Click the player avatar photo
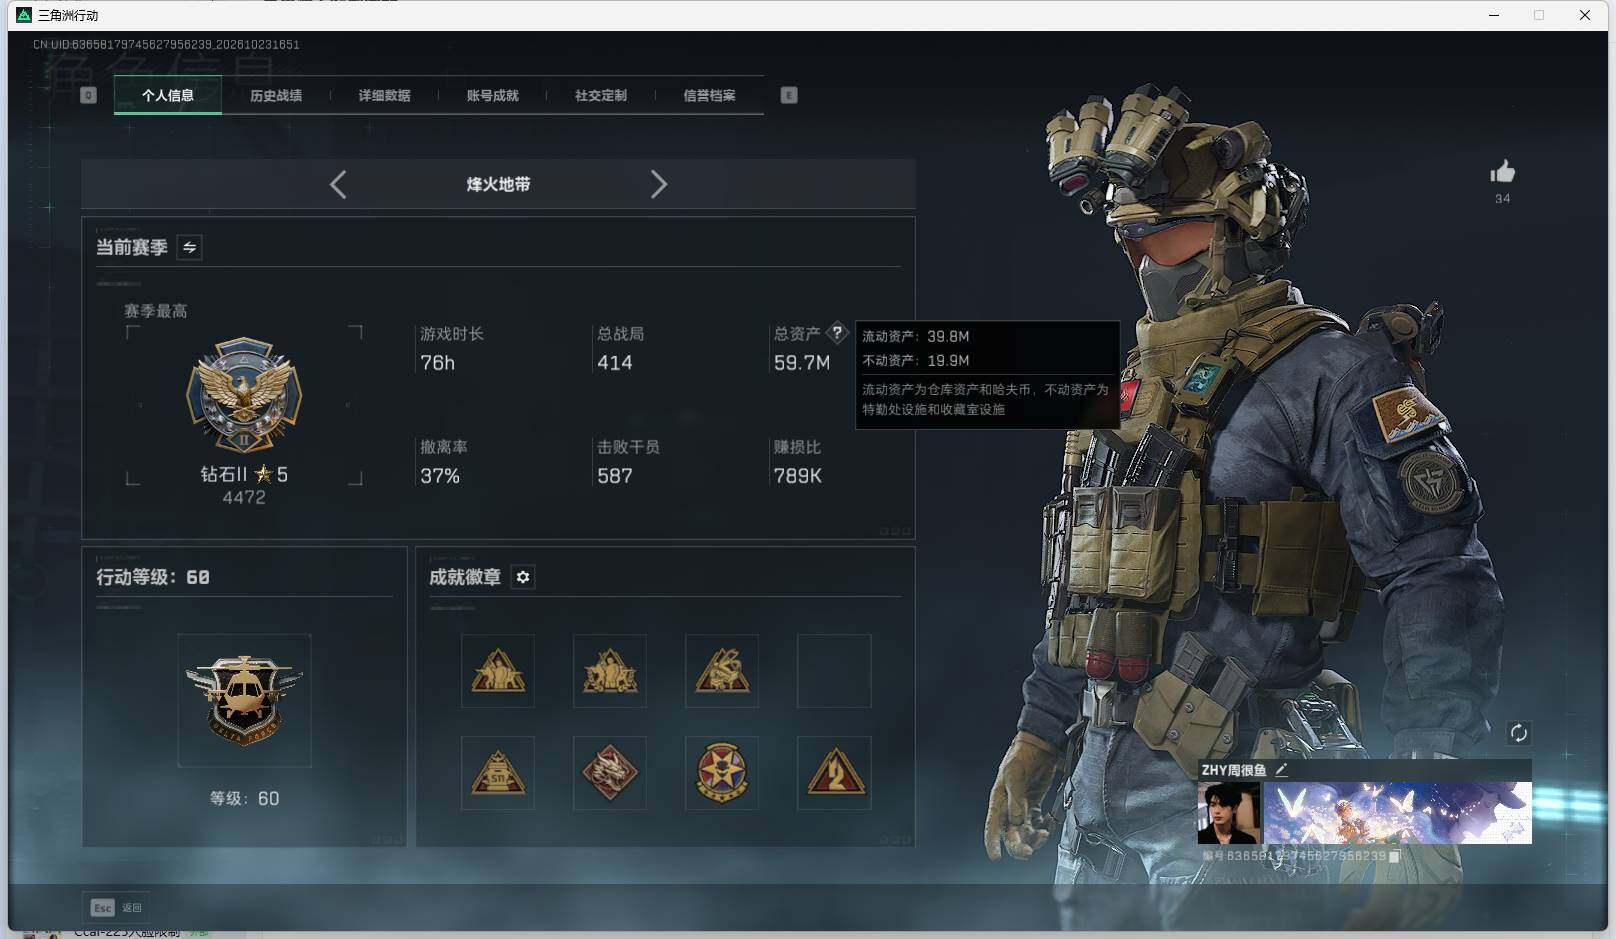This screenshot has width=1616, height=939. click(x=1228, y=813)
